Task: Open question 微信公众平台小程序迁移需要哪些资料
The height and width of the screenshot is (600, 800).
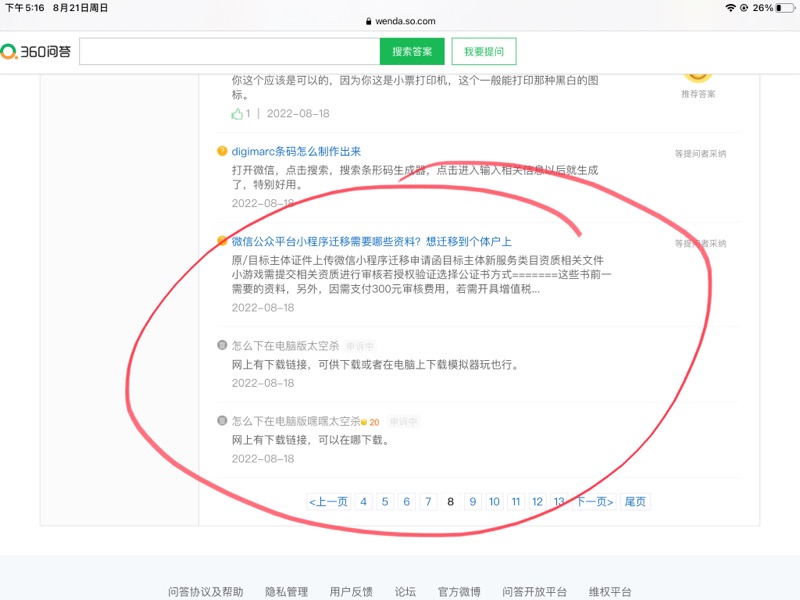Action: 371,242
